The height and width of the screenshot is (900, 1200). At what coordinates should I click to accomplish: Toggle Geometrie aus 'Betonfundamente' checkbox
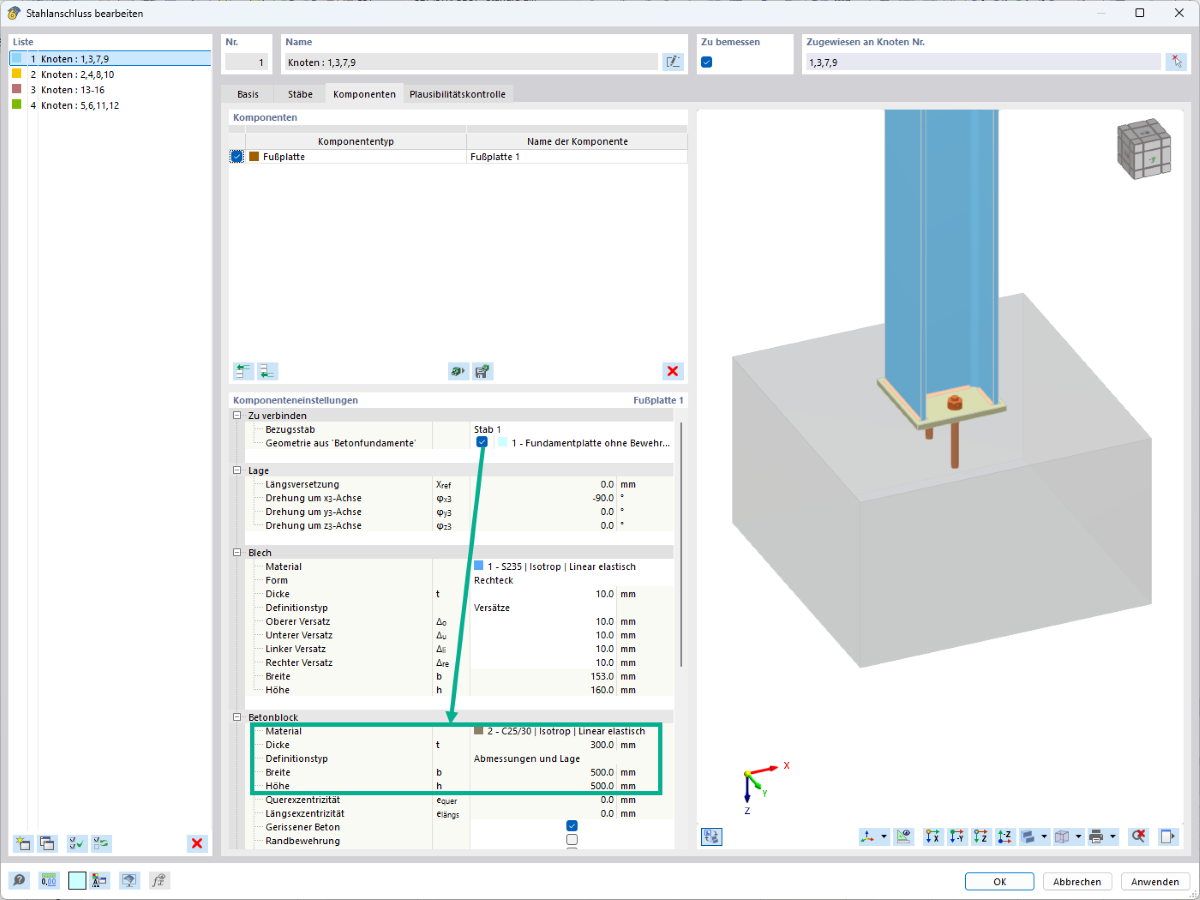(482, 442)
